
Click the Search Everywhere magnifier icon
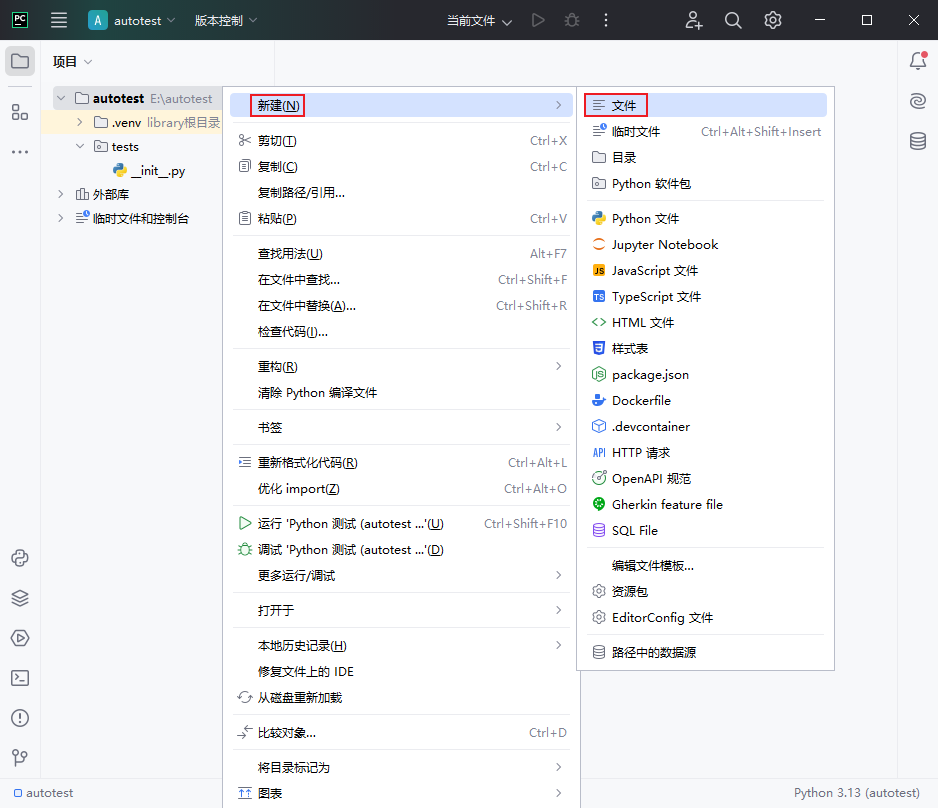733,20
